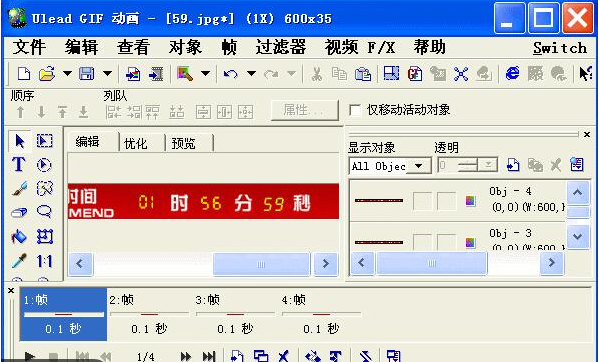
Task: Open the 过滤器 menu
Action: point(281,47)
